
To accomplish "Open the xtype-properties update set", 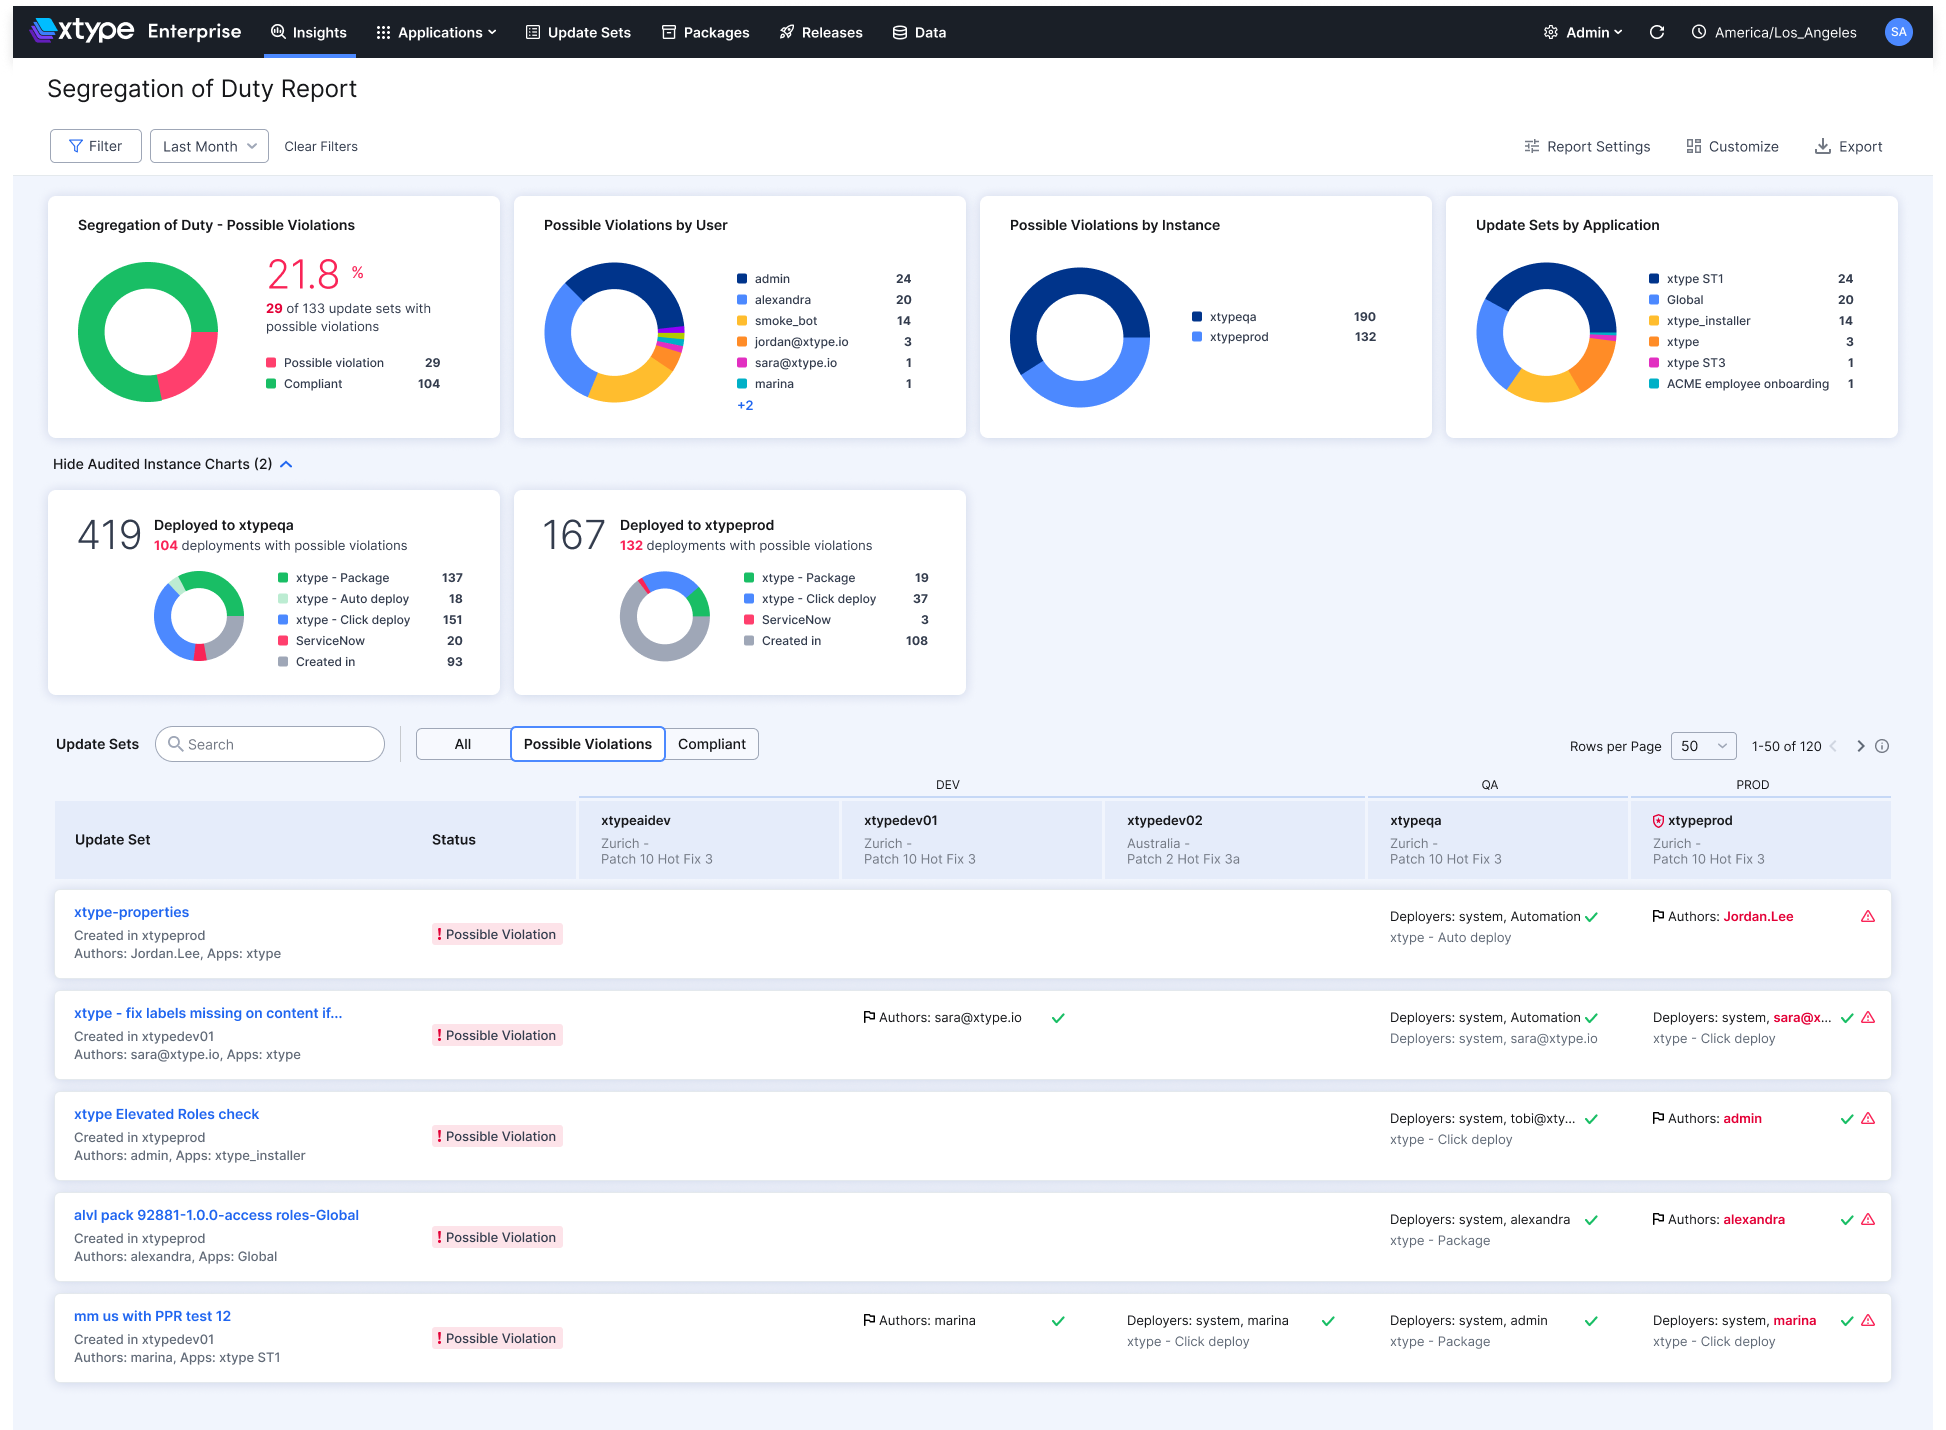I will tap(131, 912).
